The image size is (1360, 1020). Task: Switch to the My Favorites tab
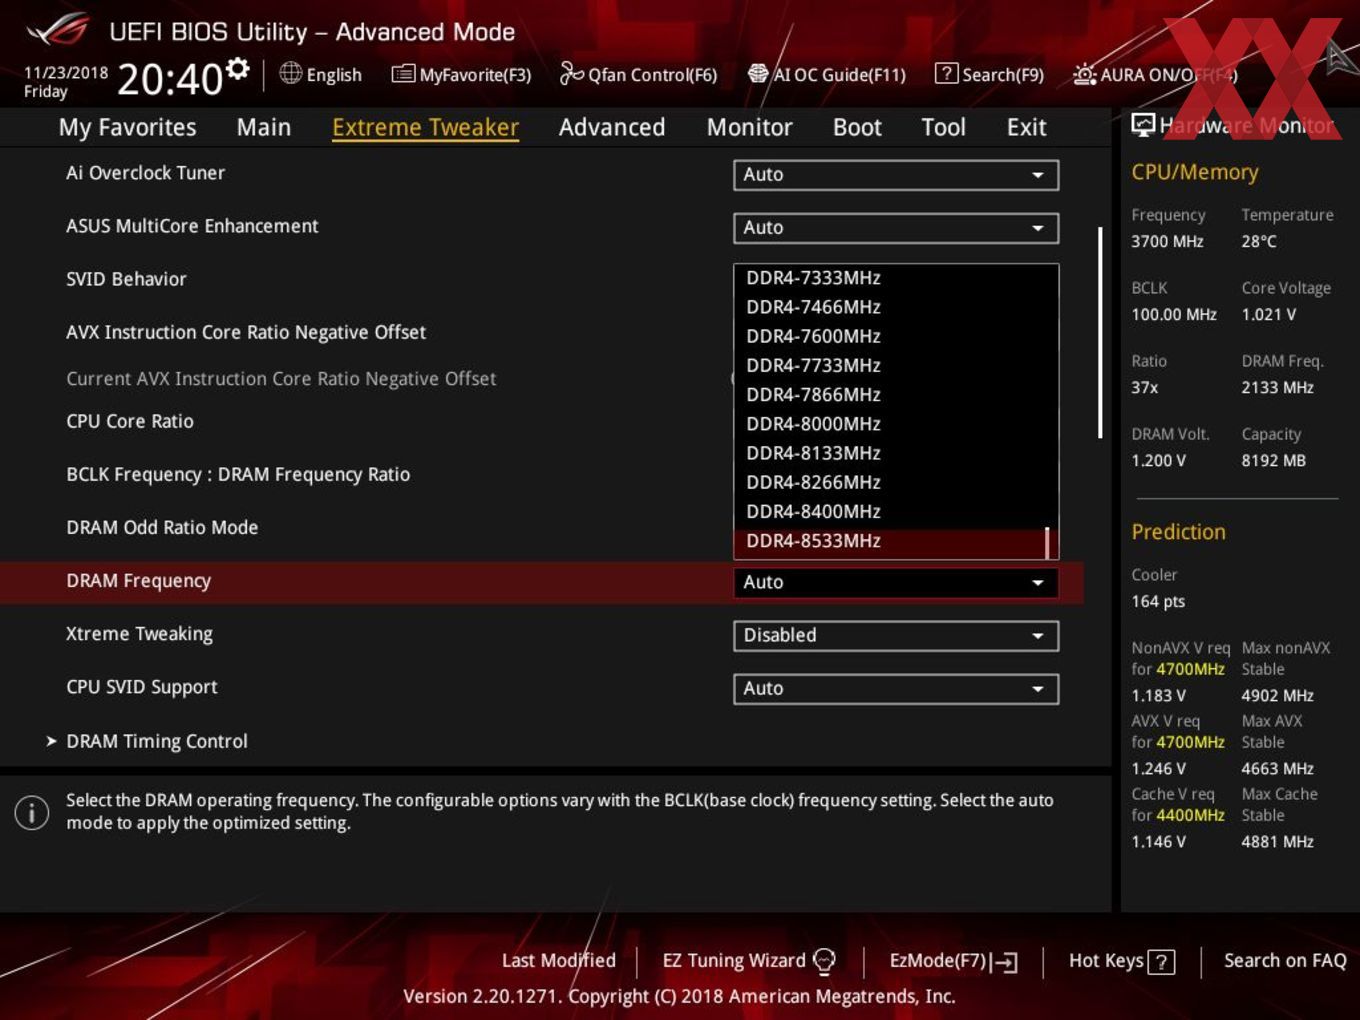point(127,127)
